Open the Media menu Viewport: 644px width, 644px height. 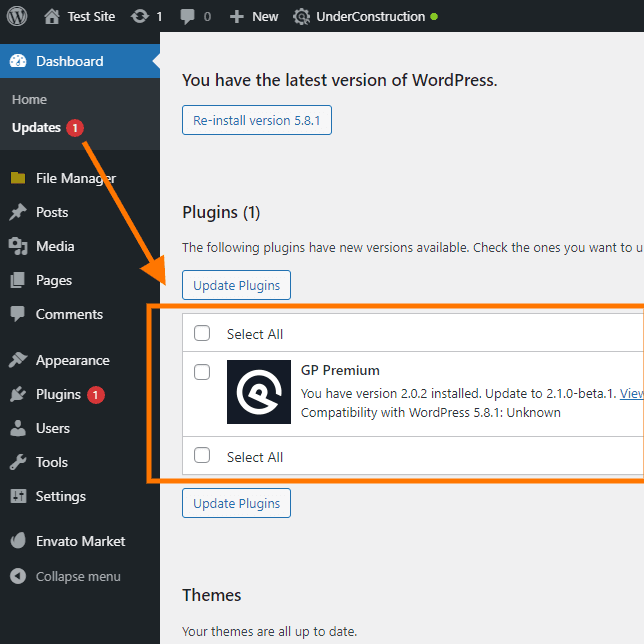click(55, 246)
